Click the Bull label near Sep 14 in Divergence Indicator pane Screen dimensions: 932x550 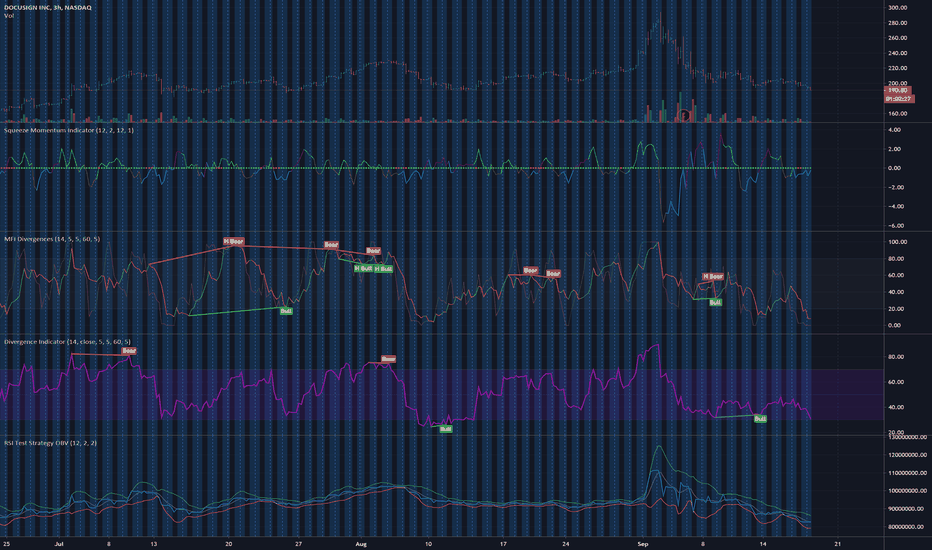click(760, 419)
